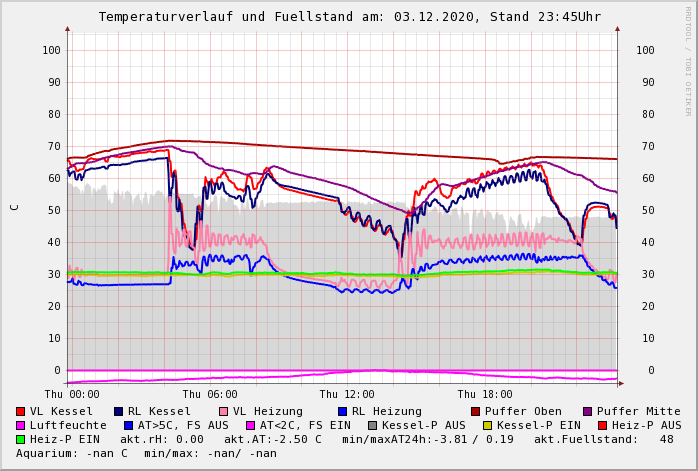Click the Thu 00:00 time axis label
Screen dimensions: 698x471
click(x=72, y=395)
